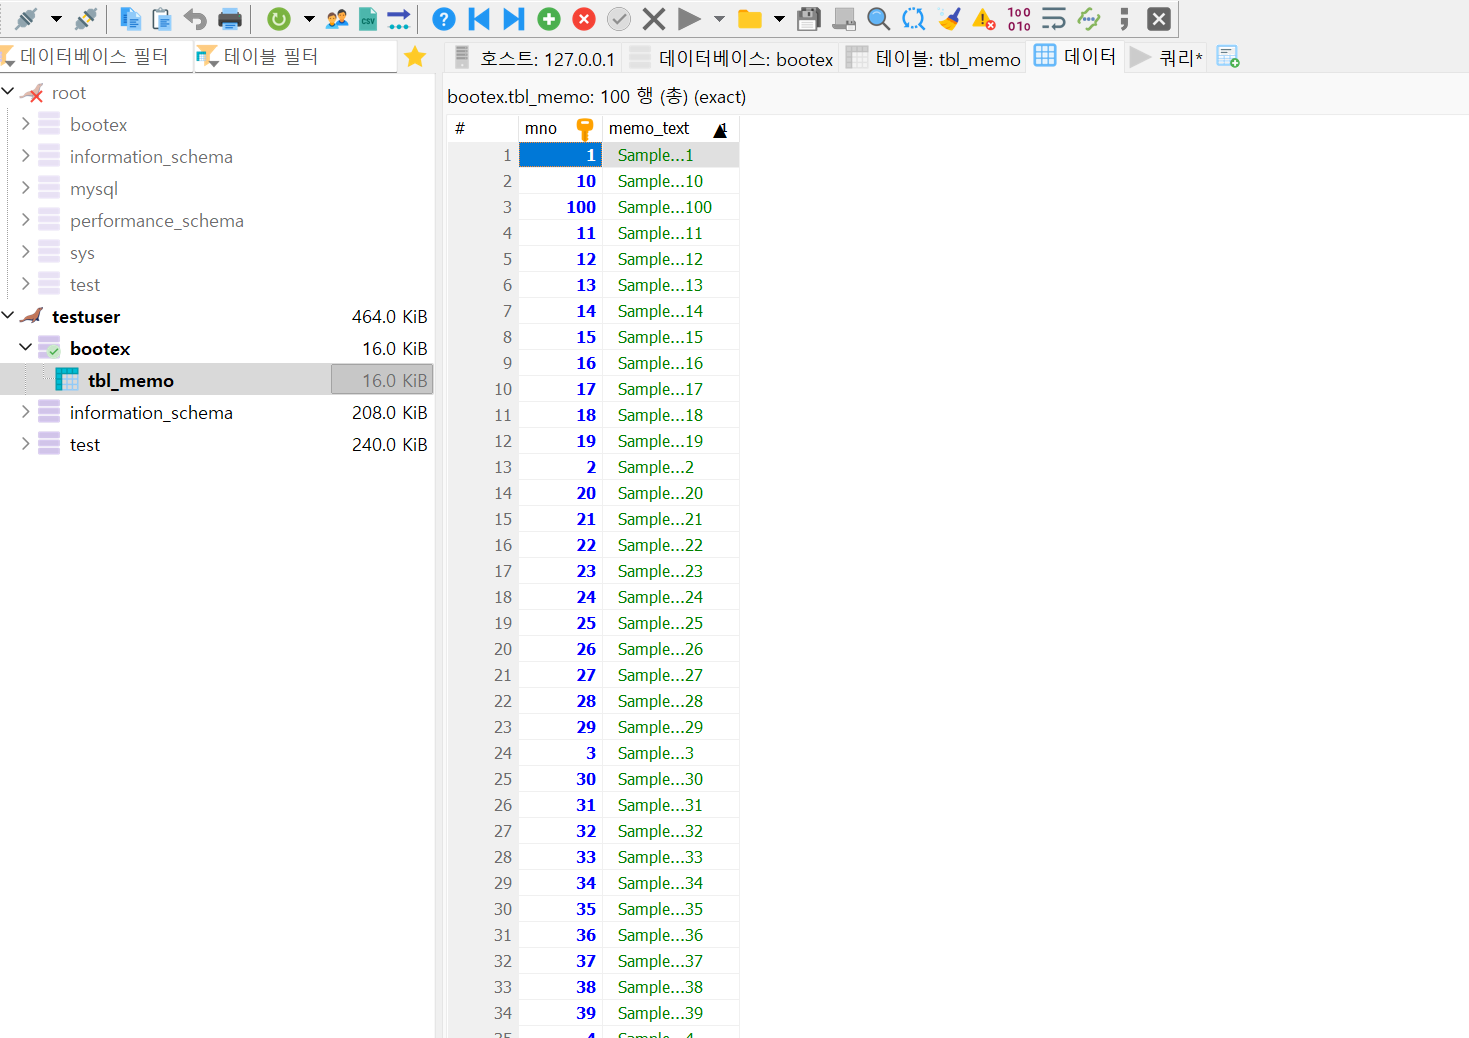Viewport: 1469px width, 1038px height.
Task: Expand the sys database node
Action: point(25,251)
